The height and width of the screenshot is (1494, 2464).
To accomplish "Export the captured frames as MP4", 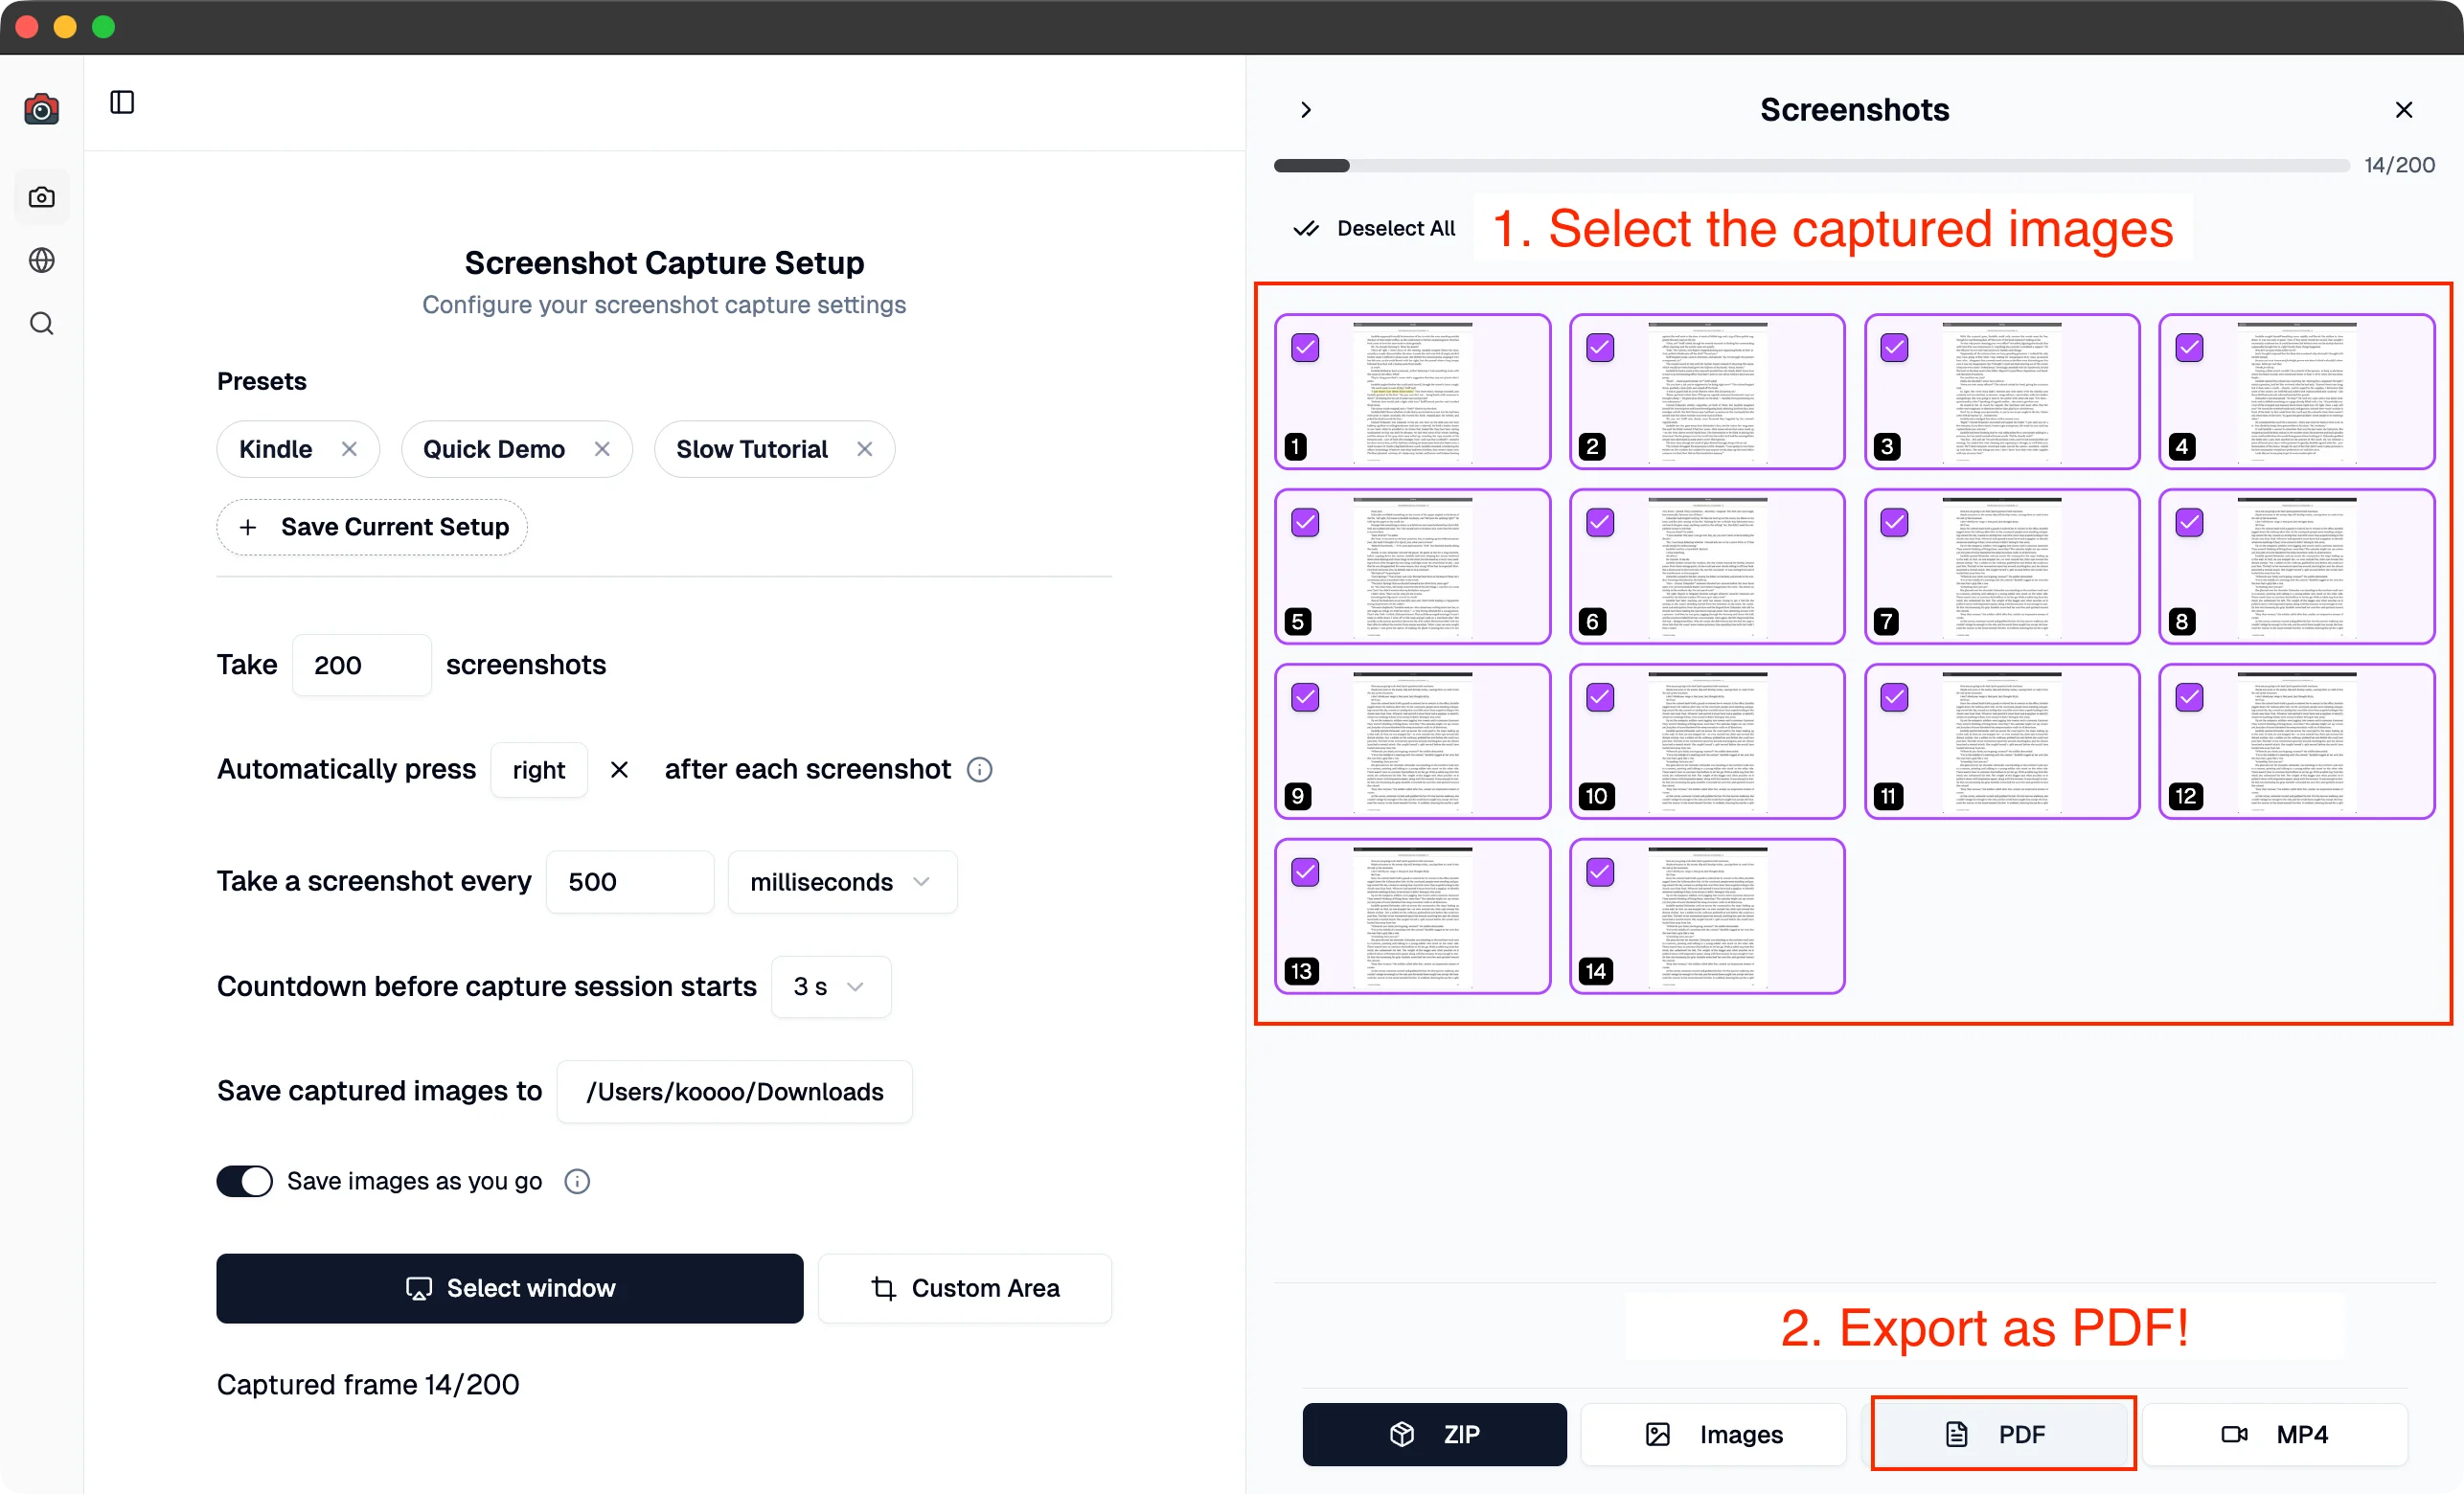I will pos(2274,1434).
